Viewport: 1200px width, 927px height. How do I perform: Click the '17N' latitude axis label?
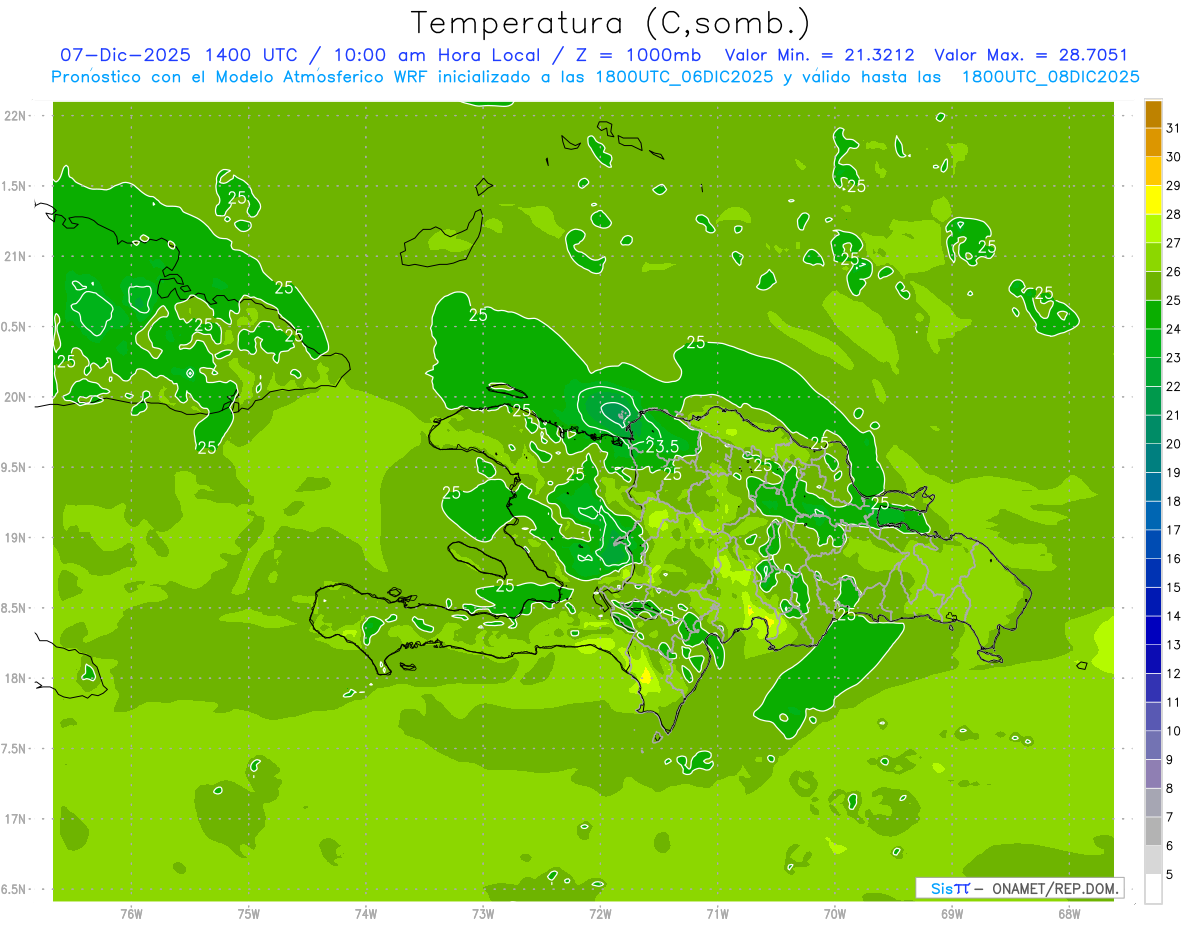[x=15, y=819]
